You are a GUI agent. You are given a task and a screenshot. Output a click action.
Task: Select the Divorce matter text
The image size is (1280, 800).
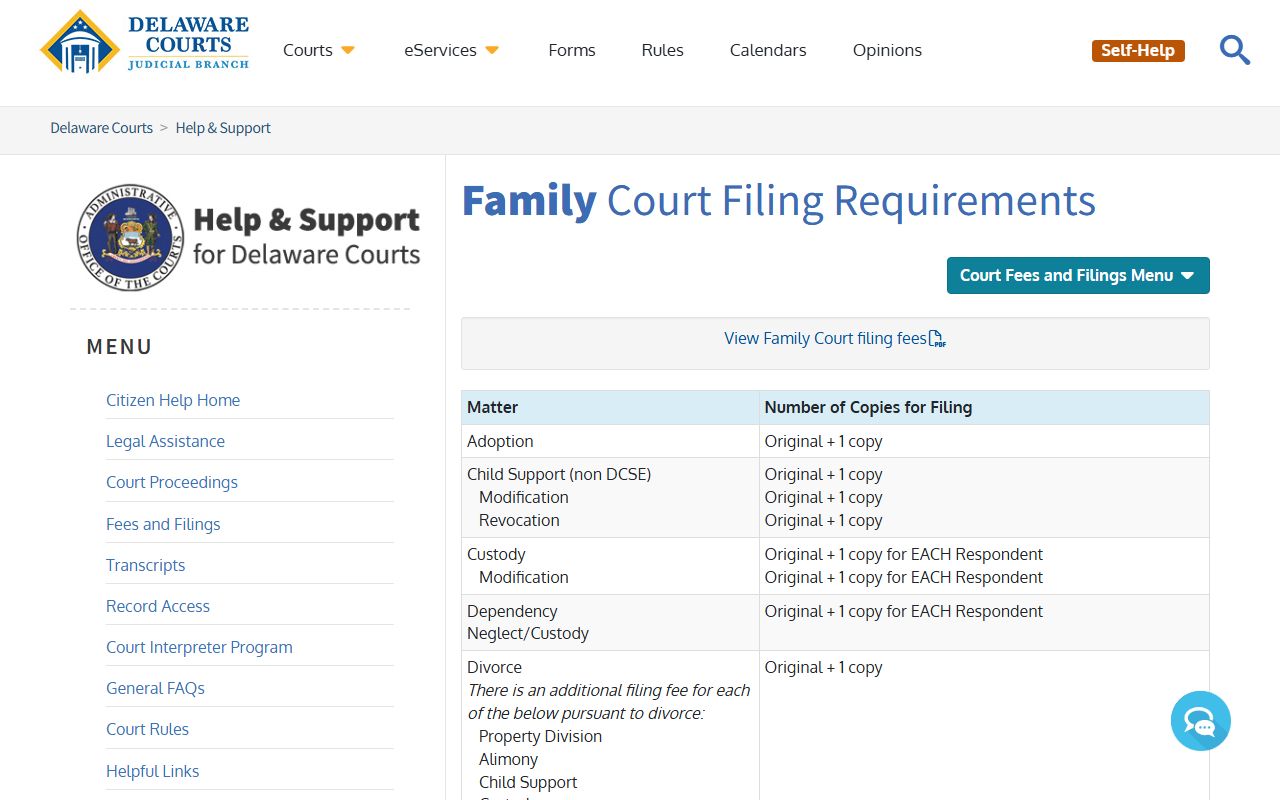(x=494, y=667)
